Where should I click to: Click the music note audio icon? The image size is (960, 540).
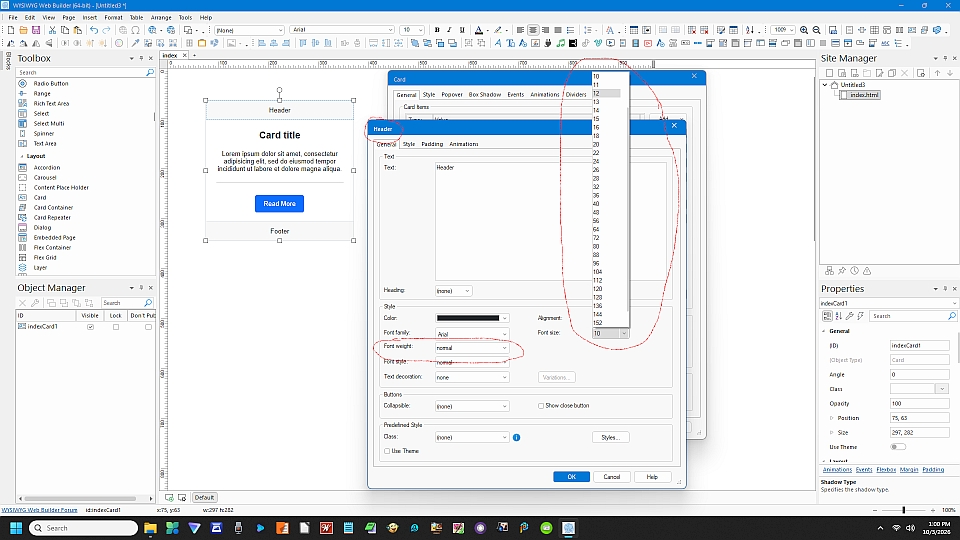click(560, 43)
